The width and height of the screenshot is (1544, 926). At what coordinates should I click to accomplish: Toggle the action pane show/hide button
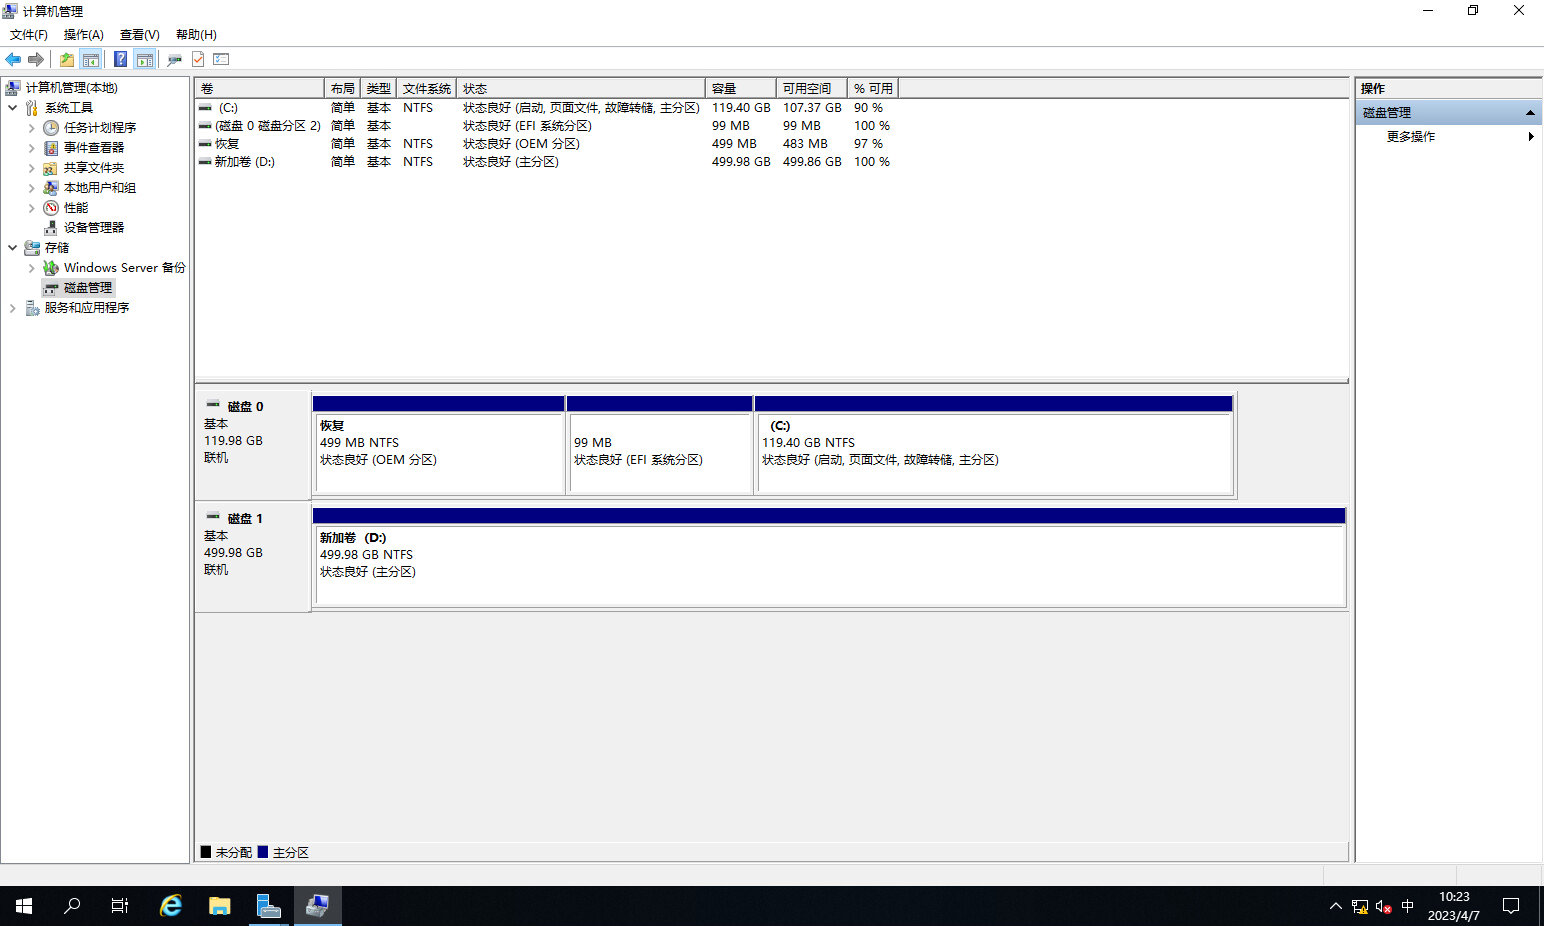coord(145,60)
